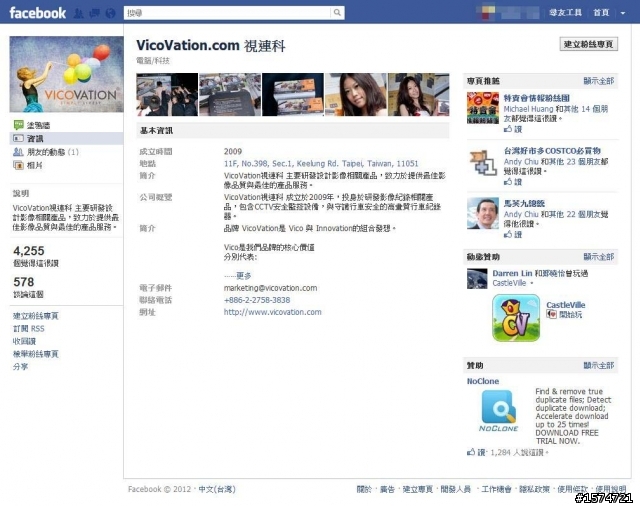Viewport: 640px width, 506px height.
Task: Open friend requests icon in the header
Action: coord(79,13)
